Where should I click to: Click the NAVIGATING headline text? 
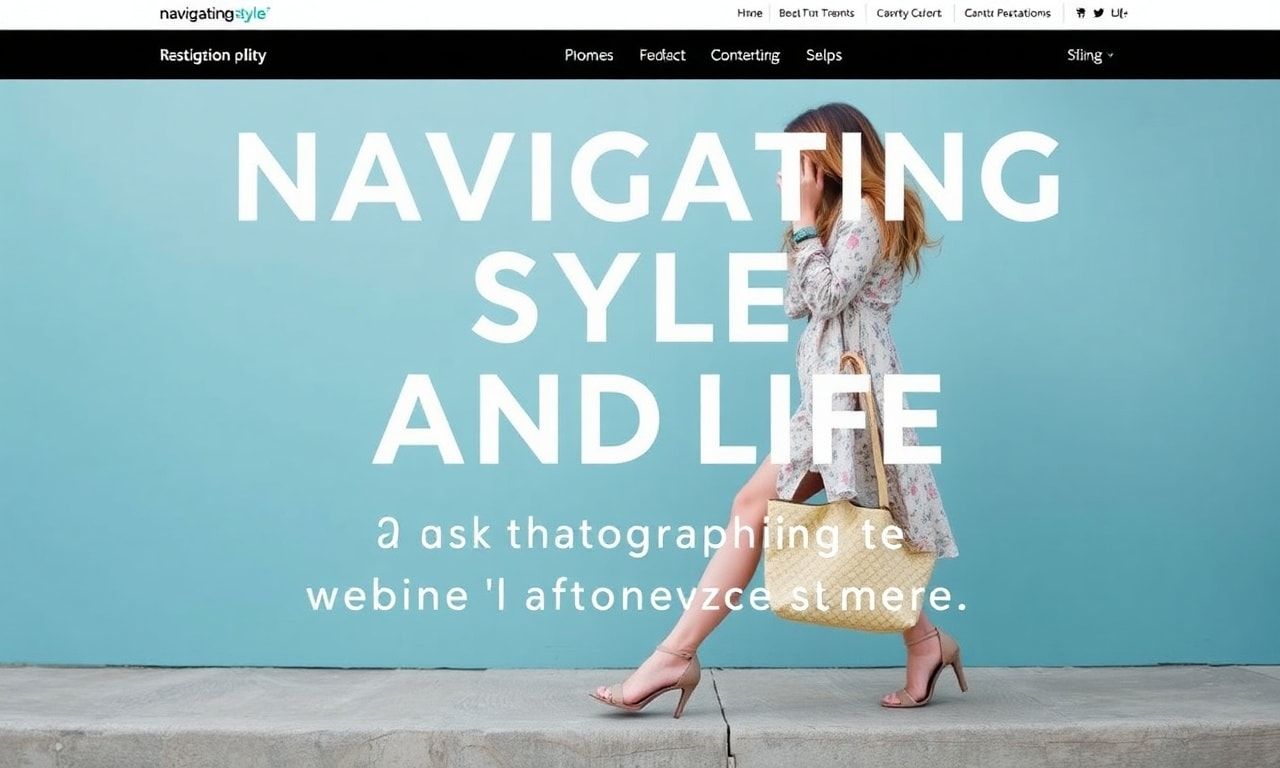[647, 177]
